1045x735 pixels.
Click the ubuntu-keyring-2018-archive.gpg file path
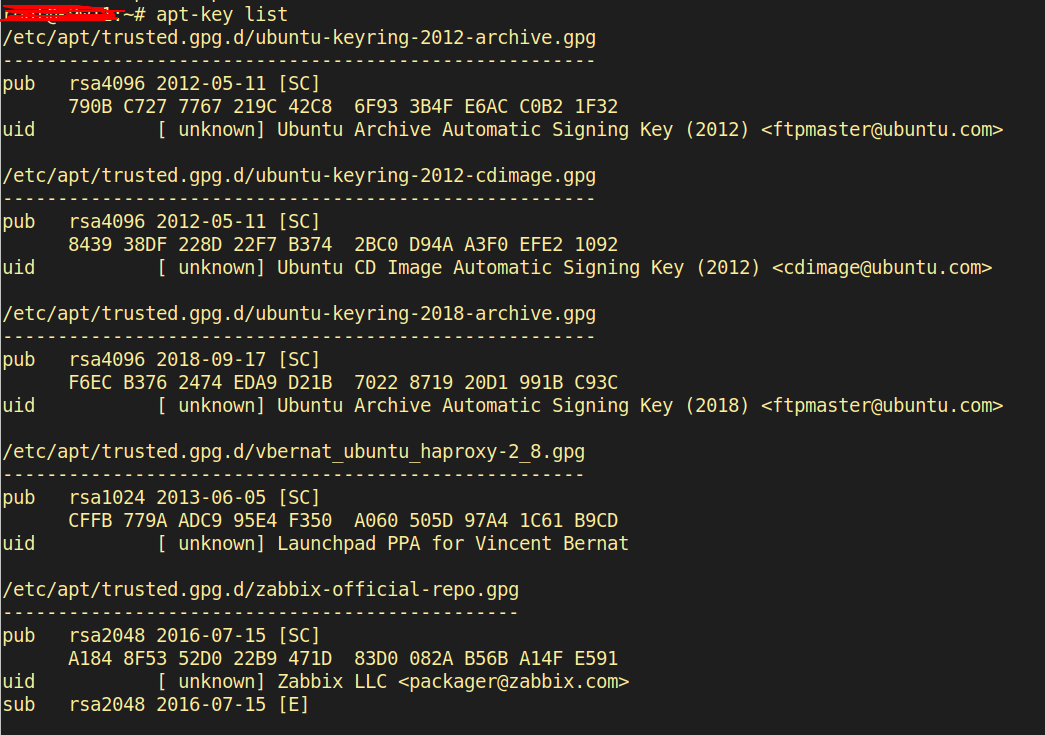(299, 313)
